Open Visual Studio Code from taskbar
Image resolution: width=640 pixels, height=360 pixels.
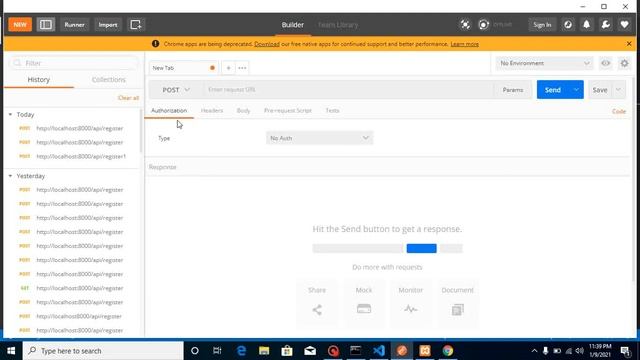(379, 351)
